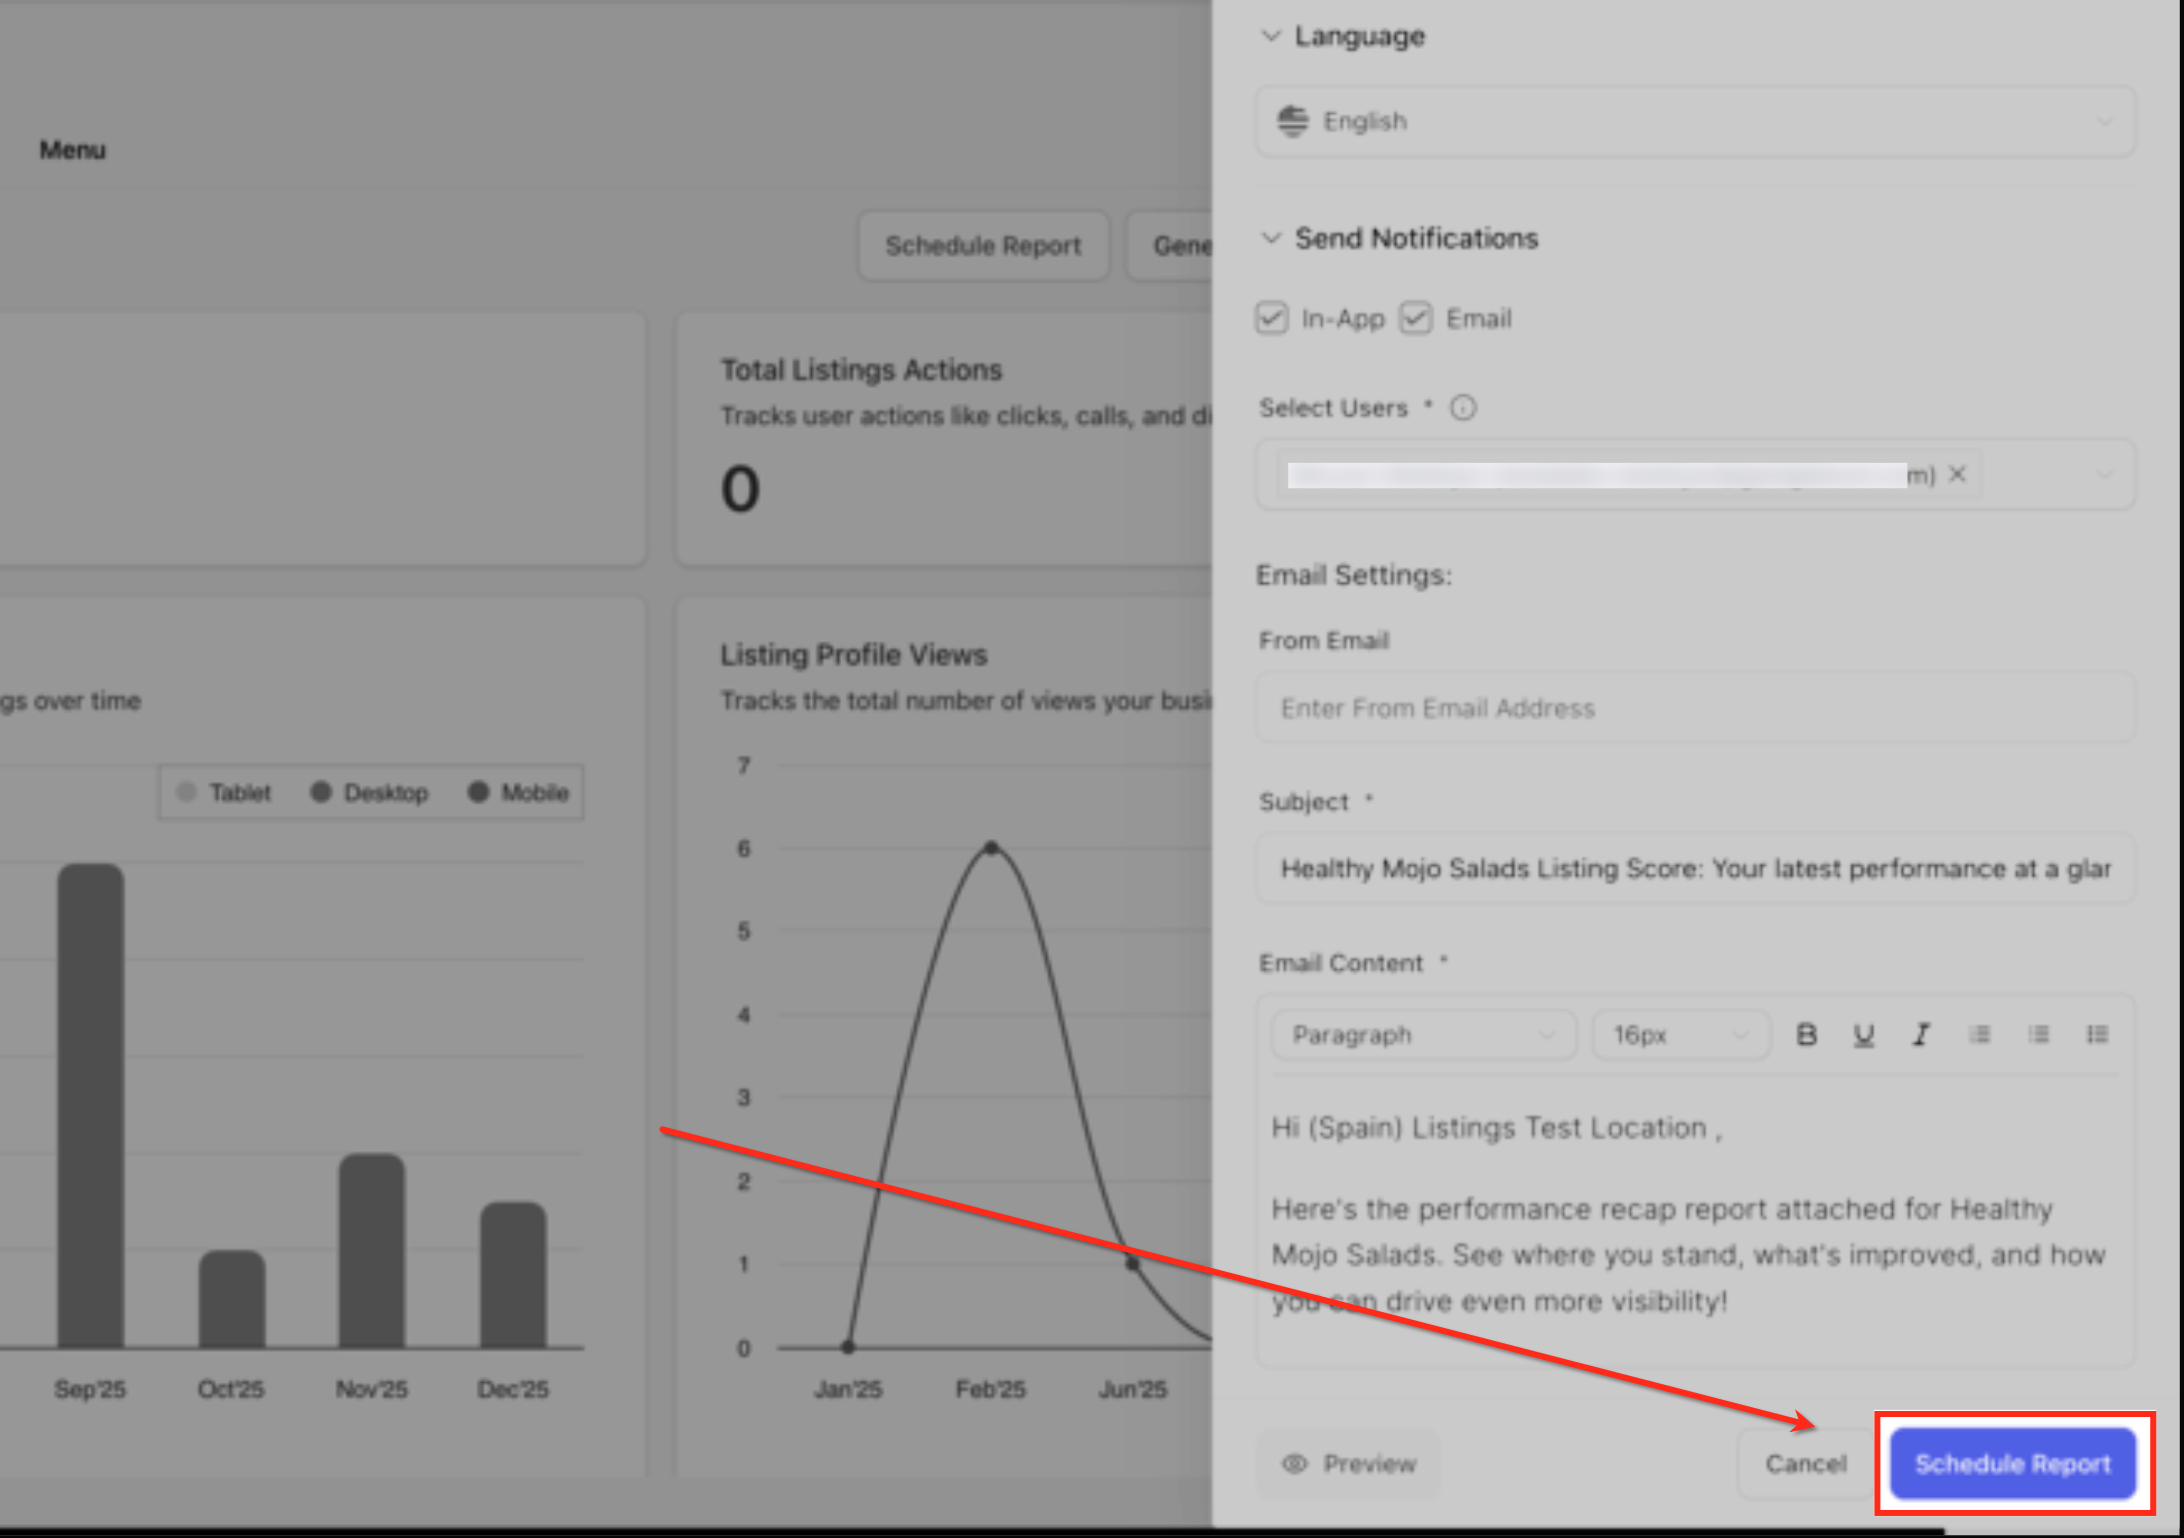Click the Cancel button

[1805, 1464]
